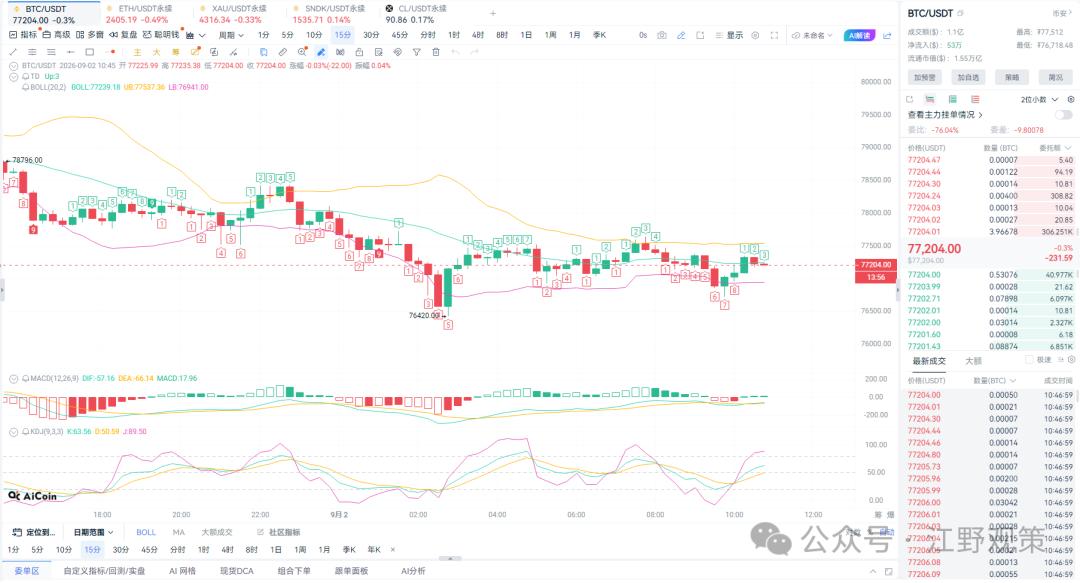Toggle the BOLL quick indicator
Image resolution: width=1080 pixels, height=583 pixels.
[x=146, y=533]
